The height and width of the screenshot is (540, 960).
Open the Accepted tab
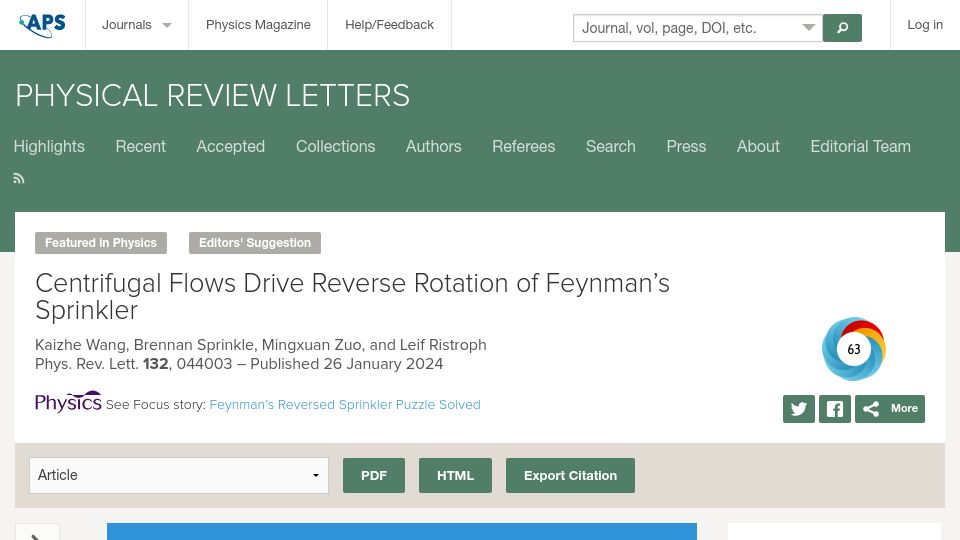230,146
